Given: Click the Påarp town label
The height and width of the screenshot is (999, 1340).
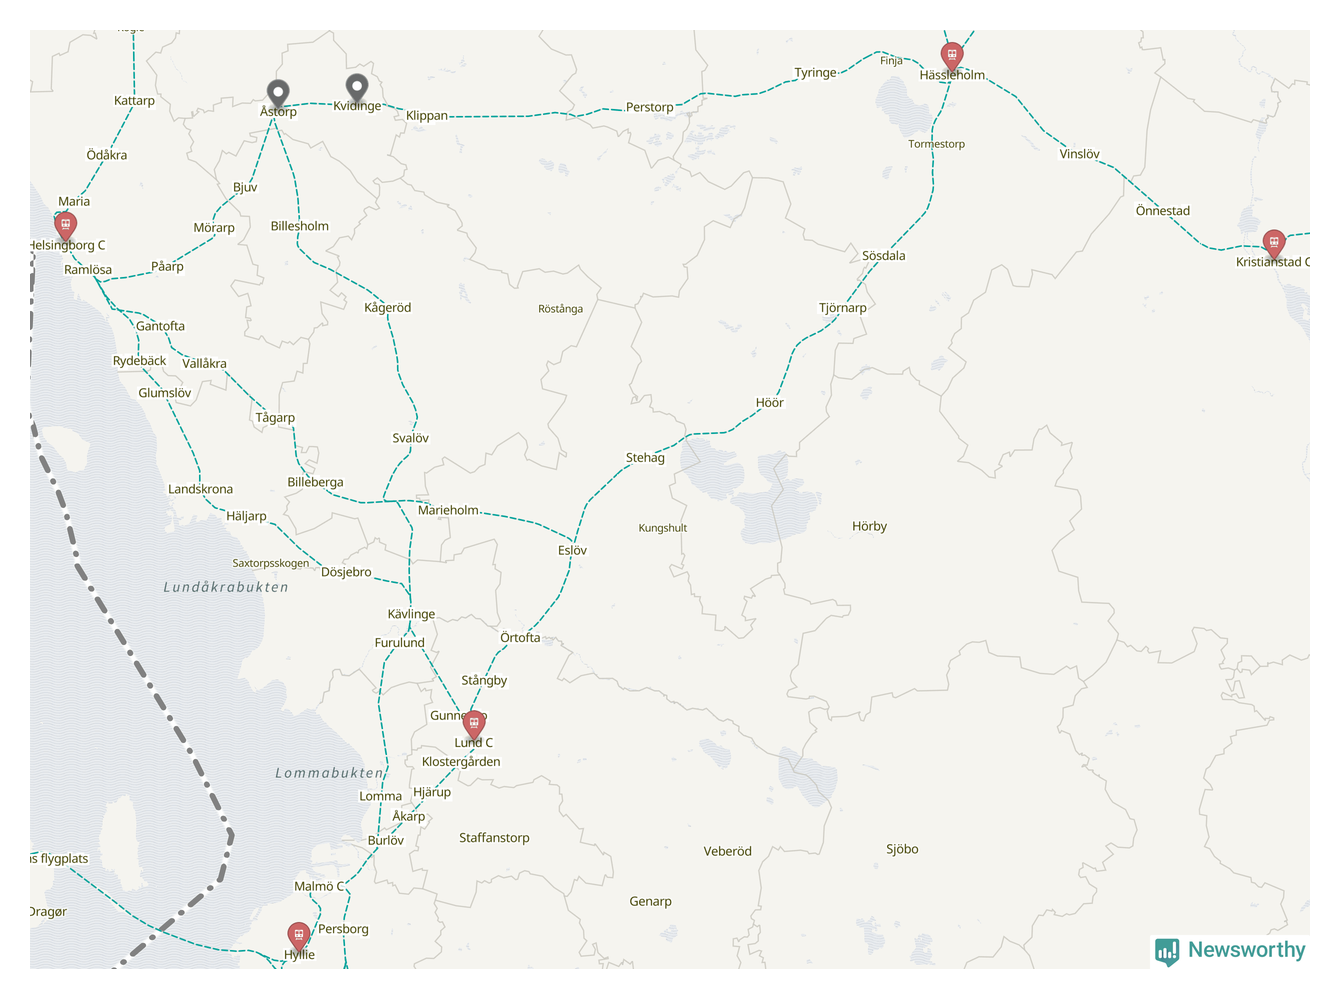Looking at the screenshot, I should pyautogui.click(x=167, y=267).
